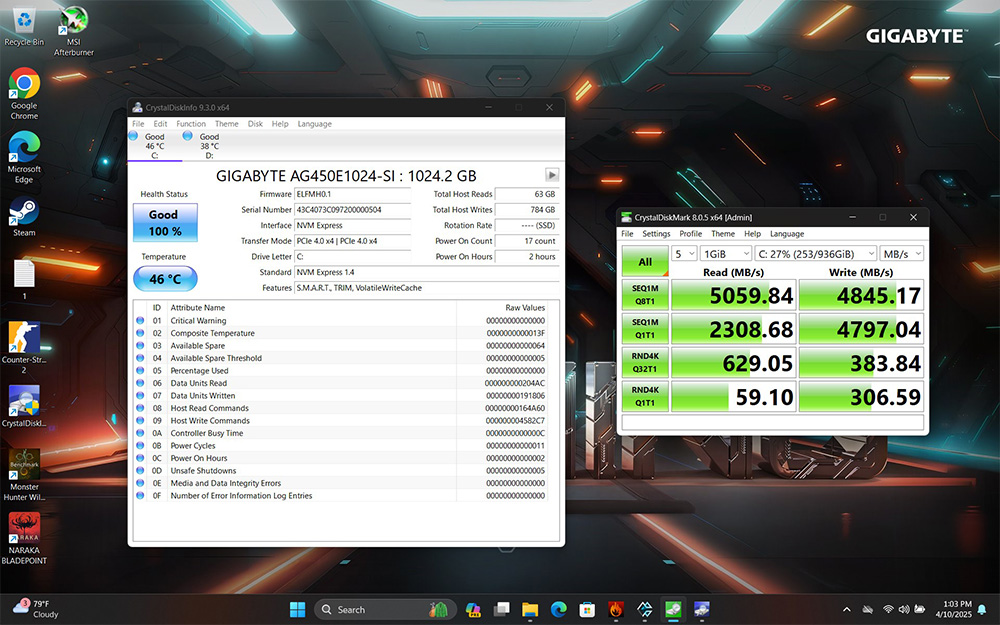Switch to CrystalDiskMark in the taskbar

tap(673, 610)
